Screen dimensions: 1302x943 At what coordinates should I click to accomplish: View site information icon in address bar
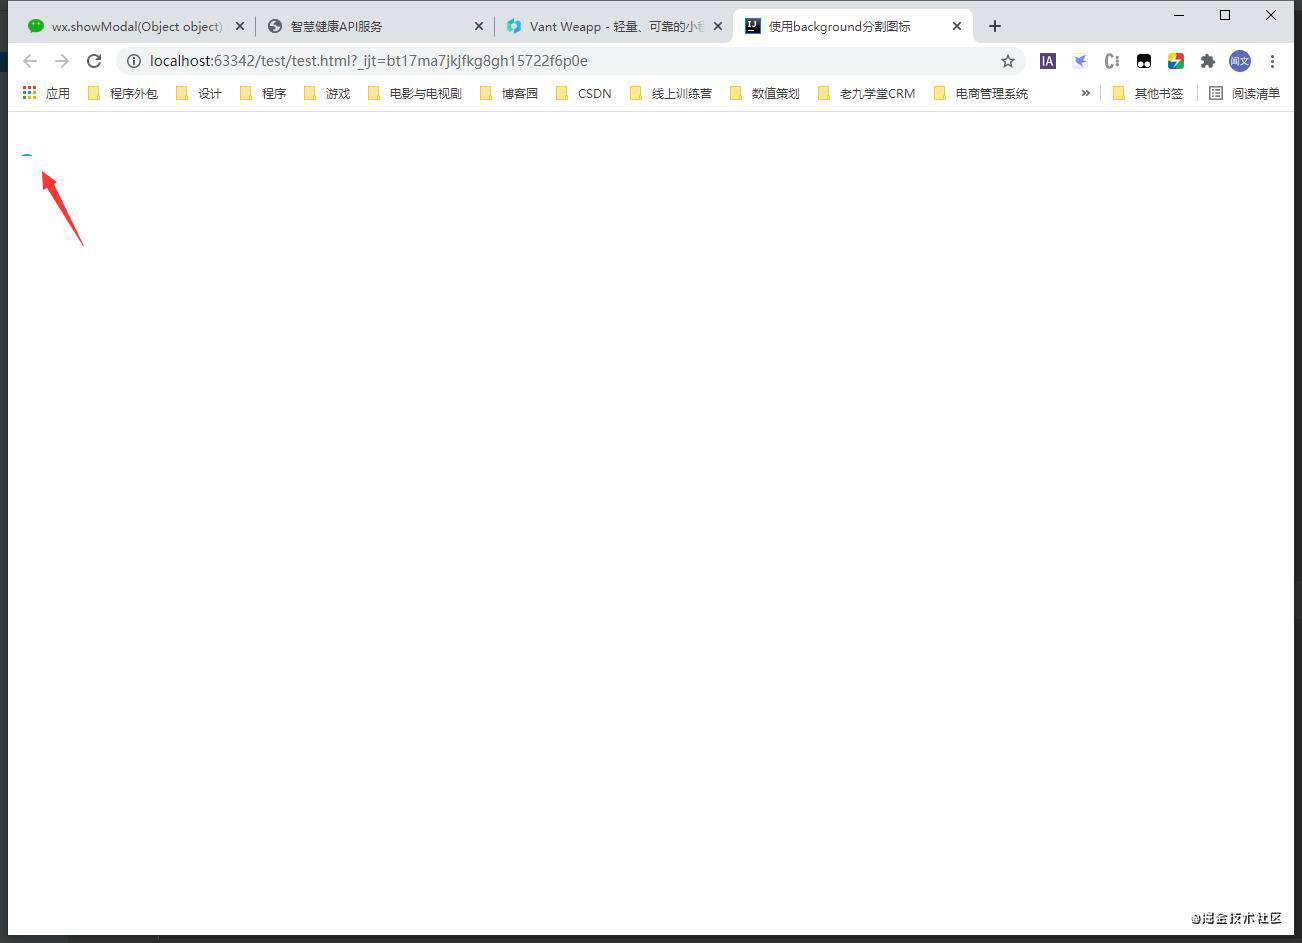coord(133,61)
